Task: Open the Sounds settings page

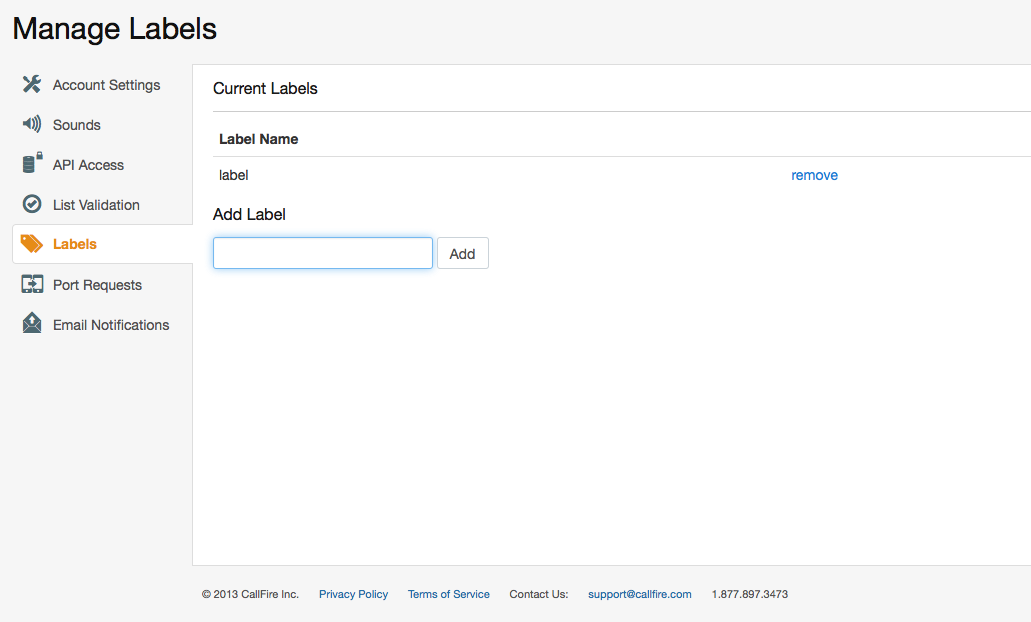Action: pos(76,124)
